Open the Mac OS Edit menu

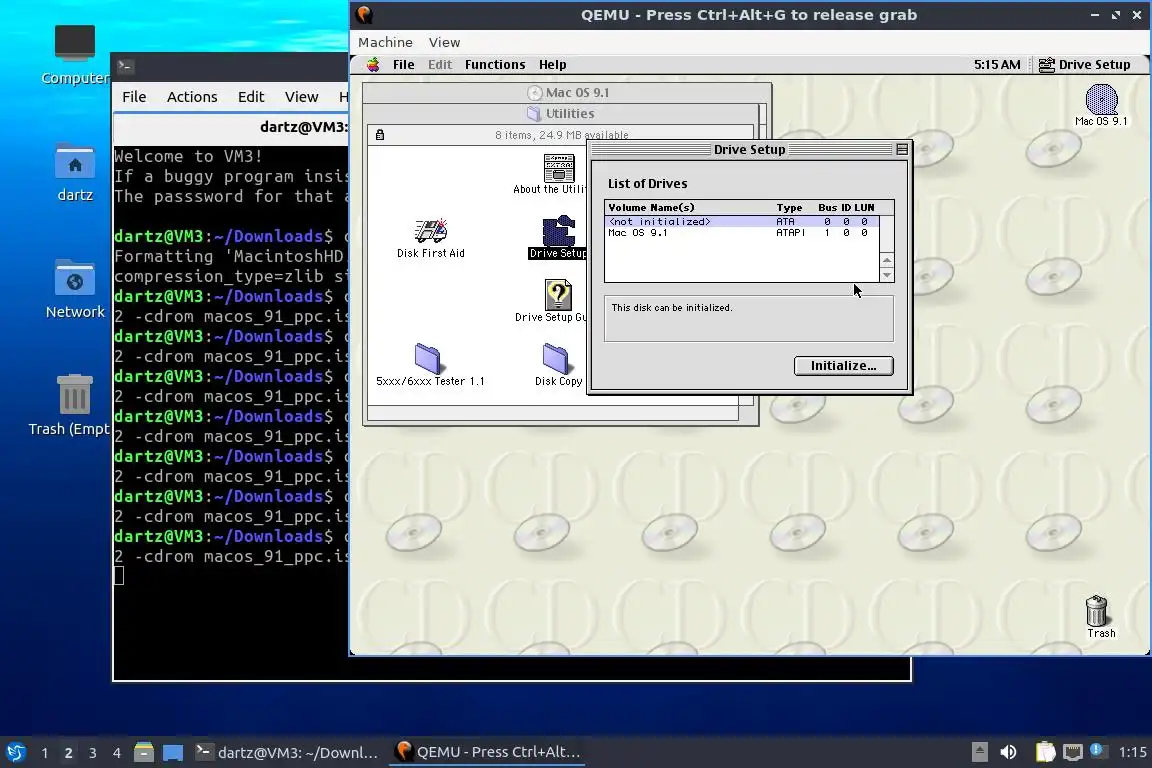[439, 65]
